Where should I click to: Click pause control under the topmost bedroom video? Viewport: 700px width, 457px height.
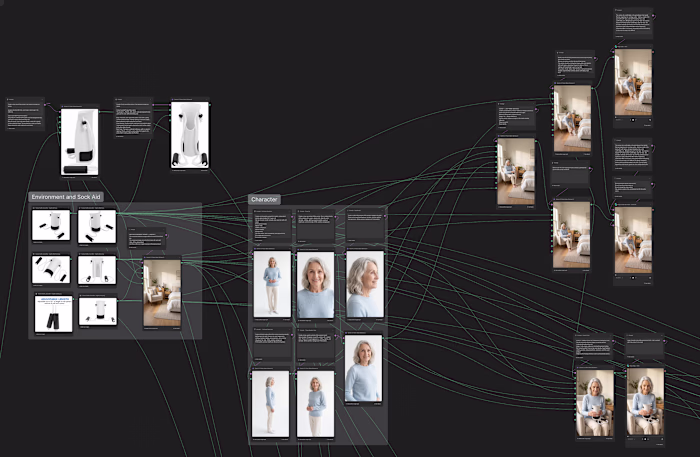(633, 120)
